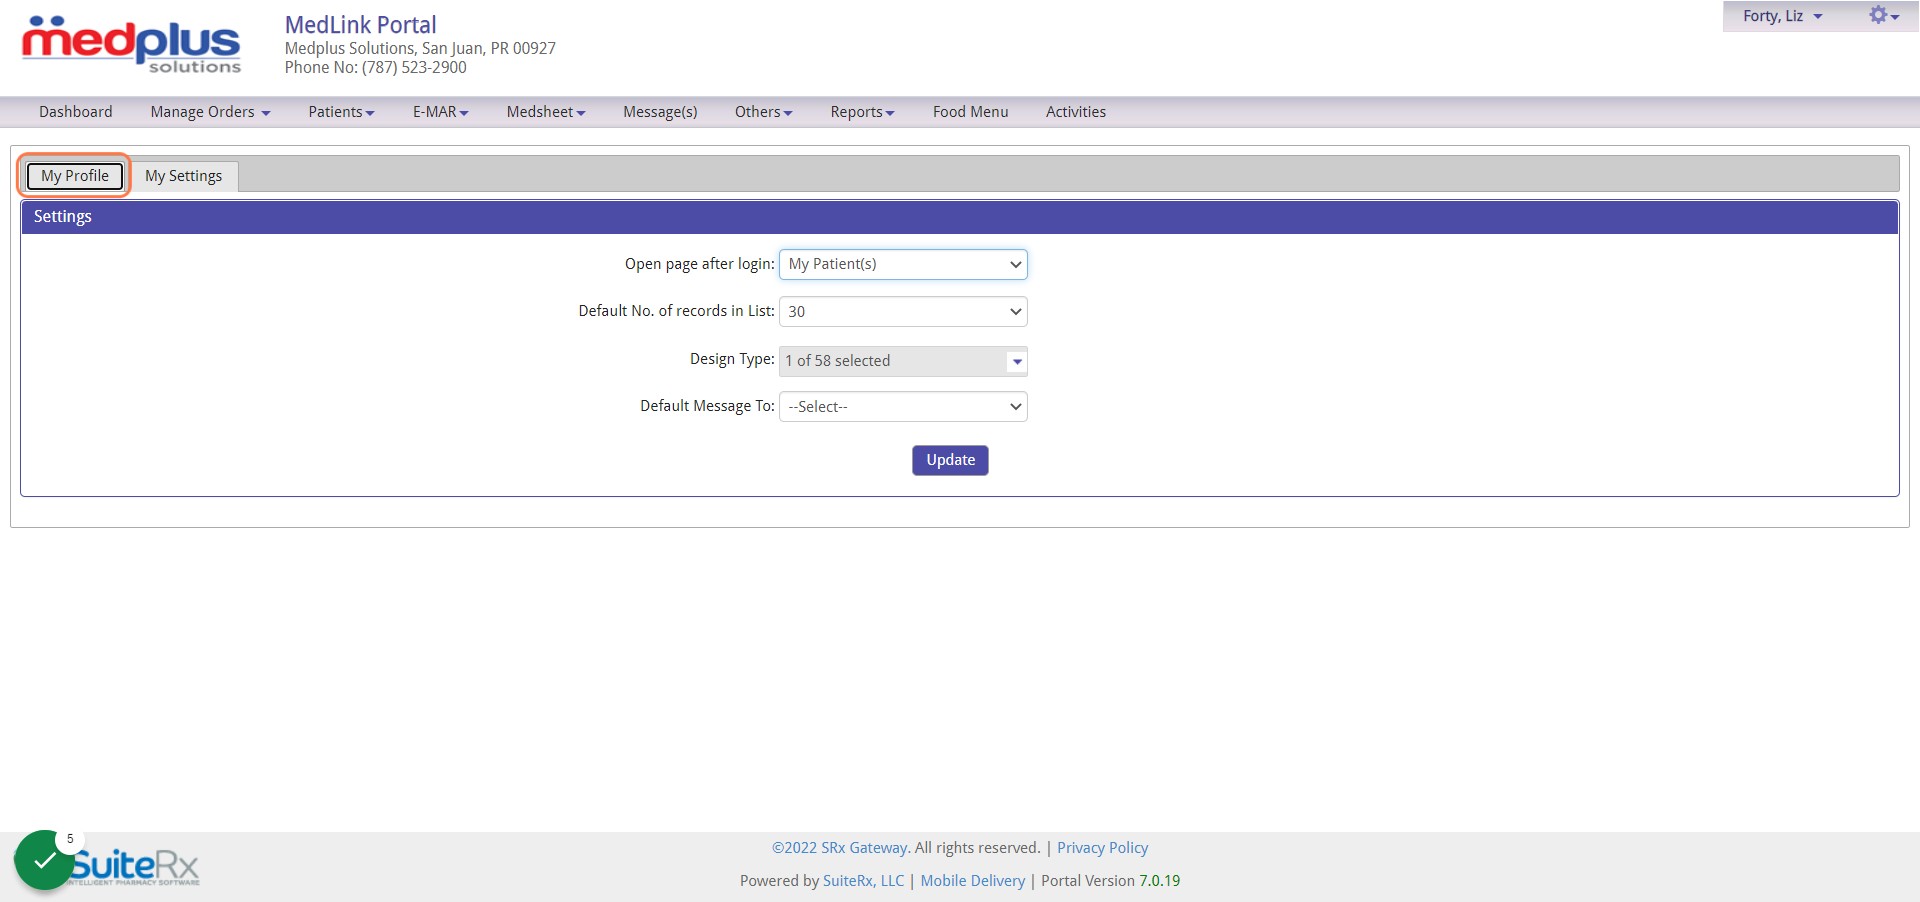Click the Medplus Solutions logo
The width and height of the screenshot is (1920, 902).
click(x=131, y=45)
